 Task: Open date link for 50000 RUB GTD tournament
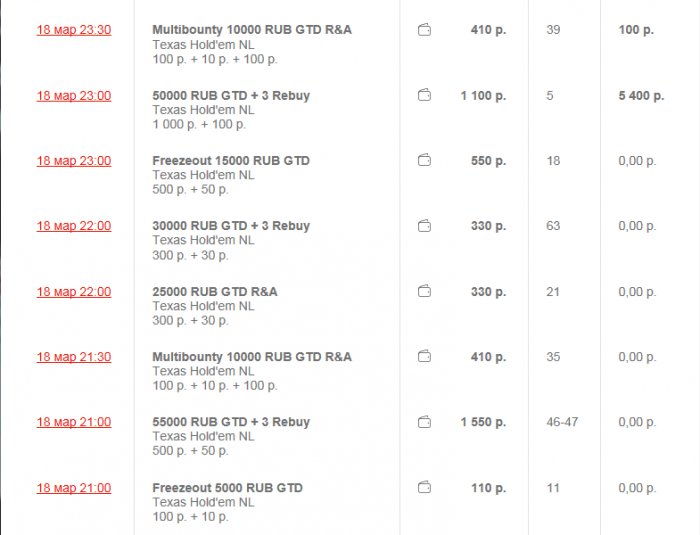pos(74,96)
